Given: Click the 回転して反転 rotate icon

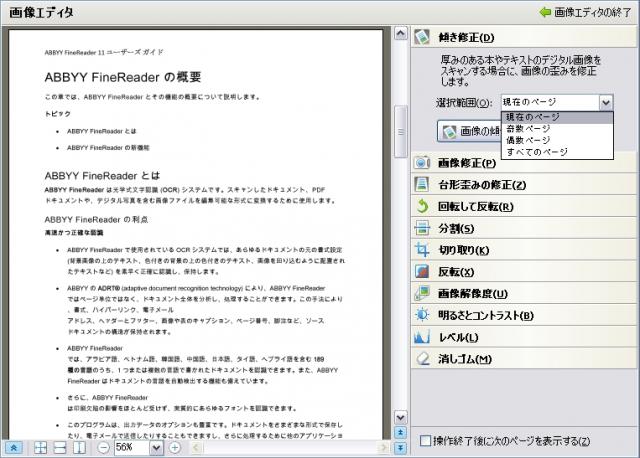Looking at the screenshot, I should click(x=422, y=206).
